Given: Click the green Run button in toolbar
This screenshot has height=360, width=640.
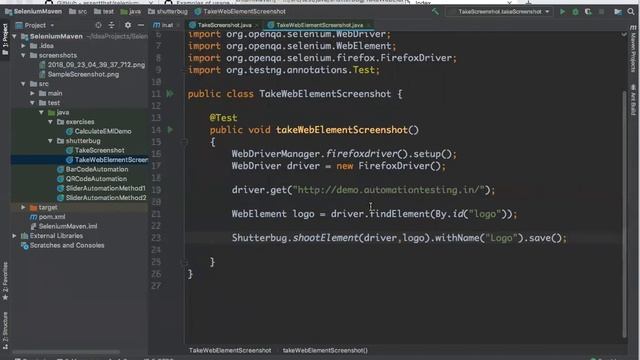Looking at the screenshot, I should click(x=562, y=11).
